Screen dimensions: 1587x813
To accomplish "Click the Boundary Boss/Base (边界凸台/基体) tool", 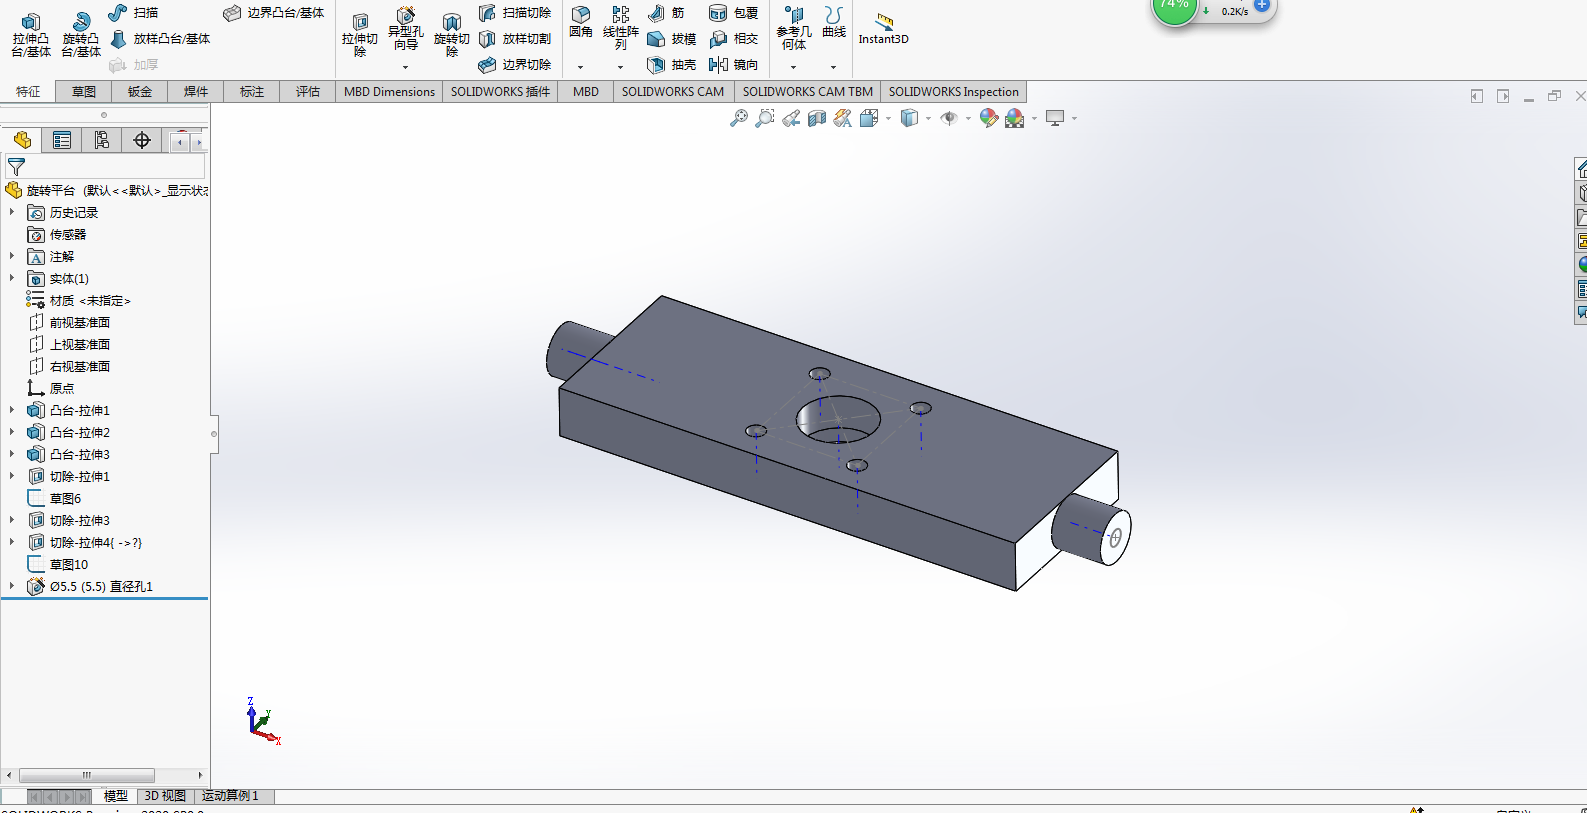I will (x=273, y=12).
